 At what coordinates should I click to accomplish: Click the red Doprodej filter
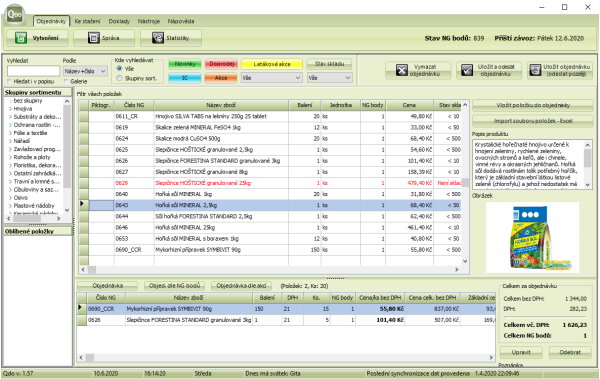click(x=221, y=64)
